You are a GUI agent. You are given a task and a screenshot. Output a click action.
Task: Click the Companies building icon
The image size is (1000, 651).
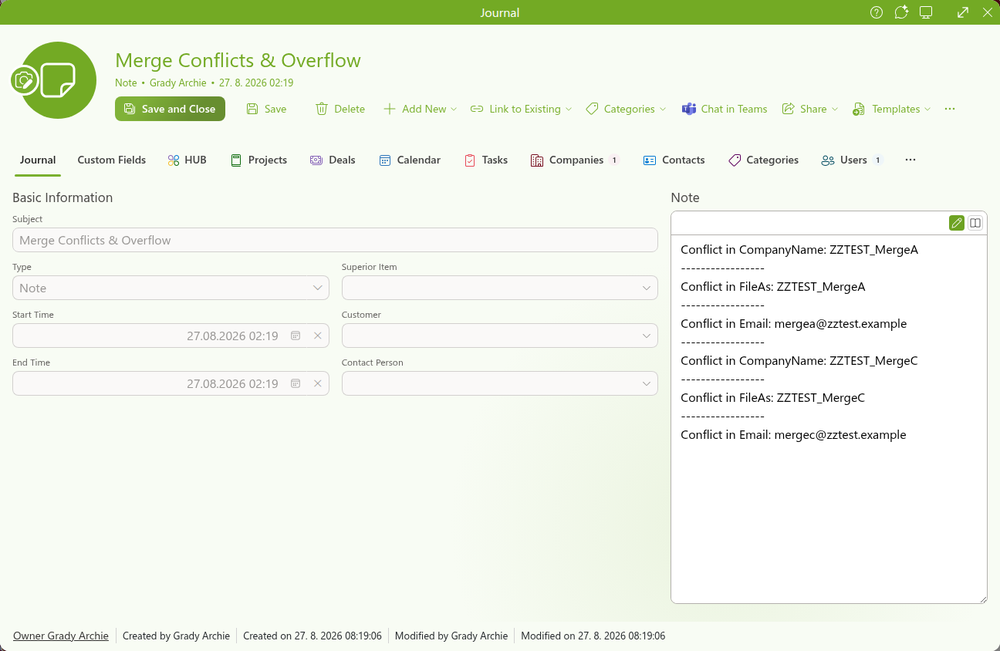tap(537, 161)
